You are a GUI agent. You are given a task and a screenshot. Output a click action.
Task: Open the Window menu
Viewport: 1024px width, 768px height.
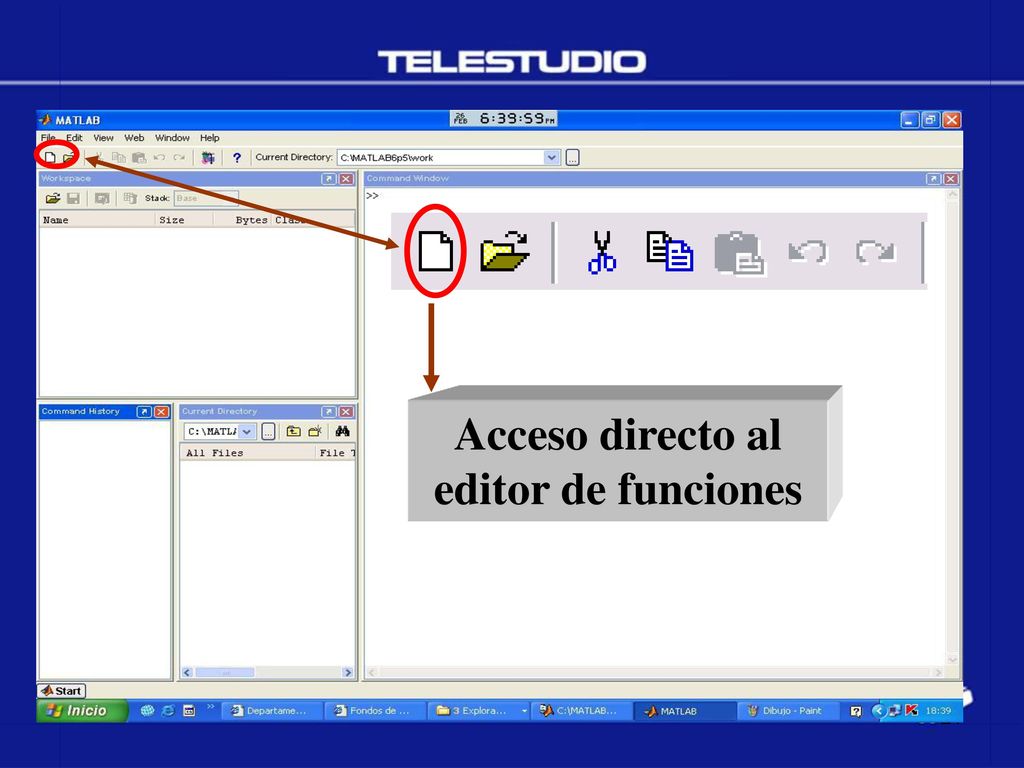point(172,138)
